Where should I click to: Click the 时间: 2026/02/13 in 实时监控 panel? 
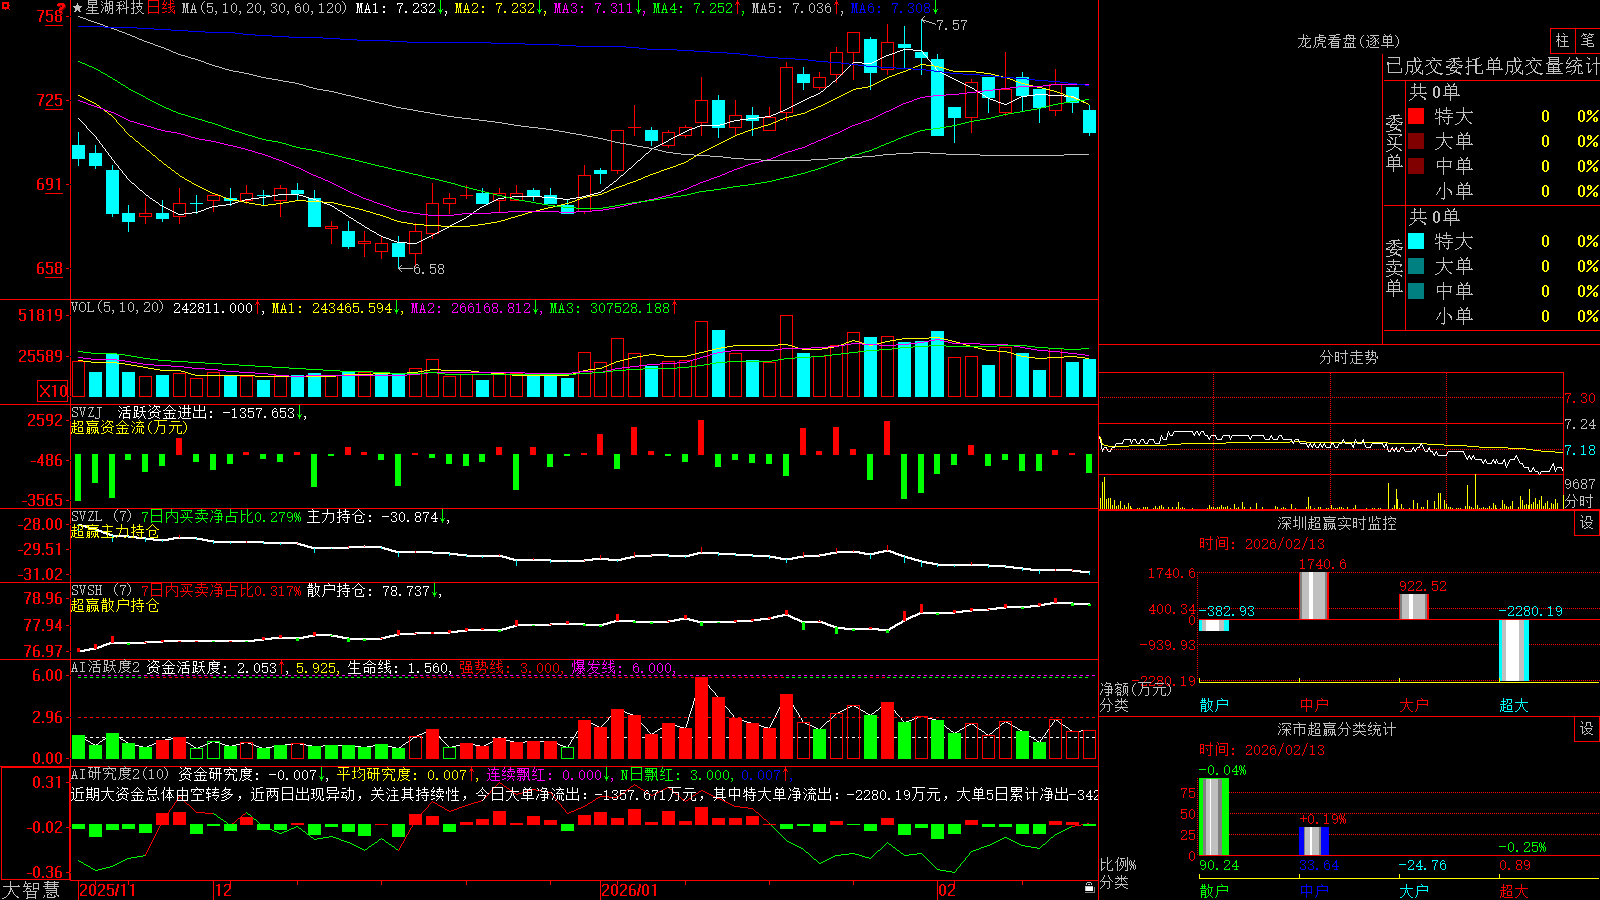[x=1262, y=544]
